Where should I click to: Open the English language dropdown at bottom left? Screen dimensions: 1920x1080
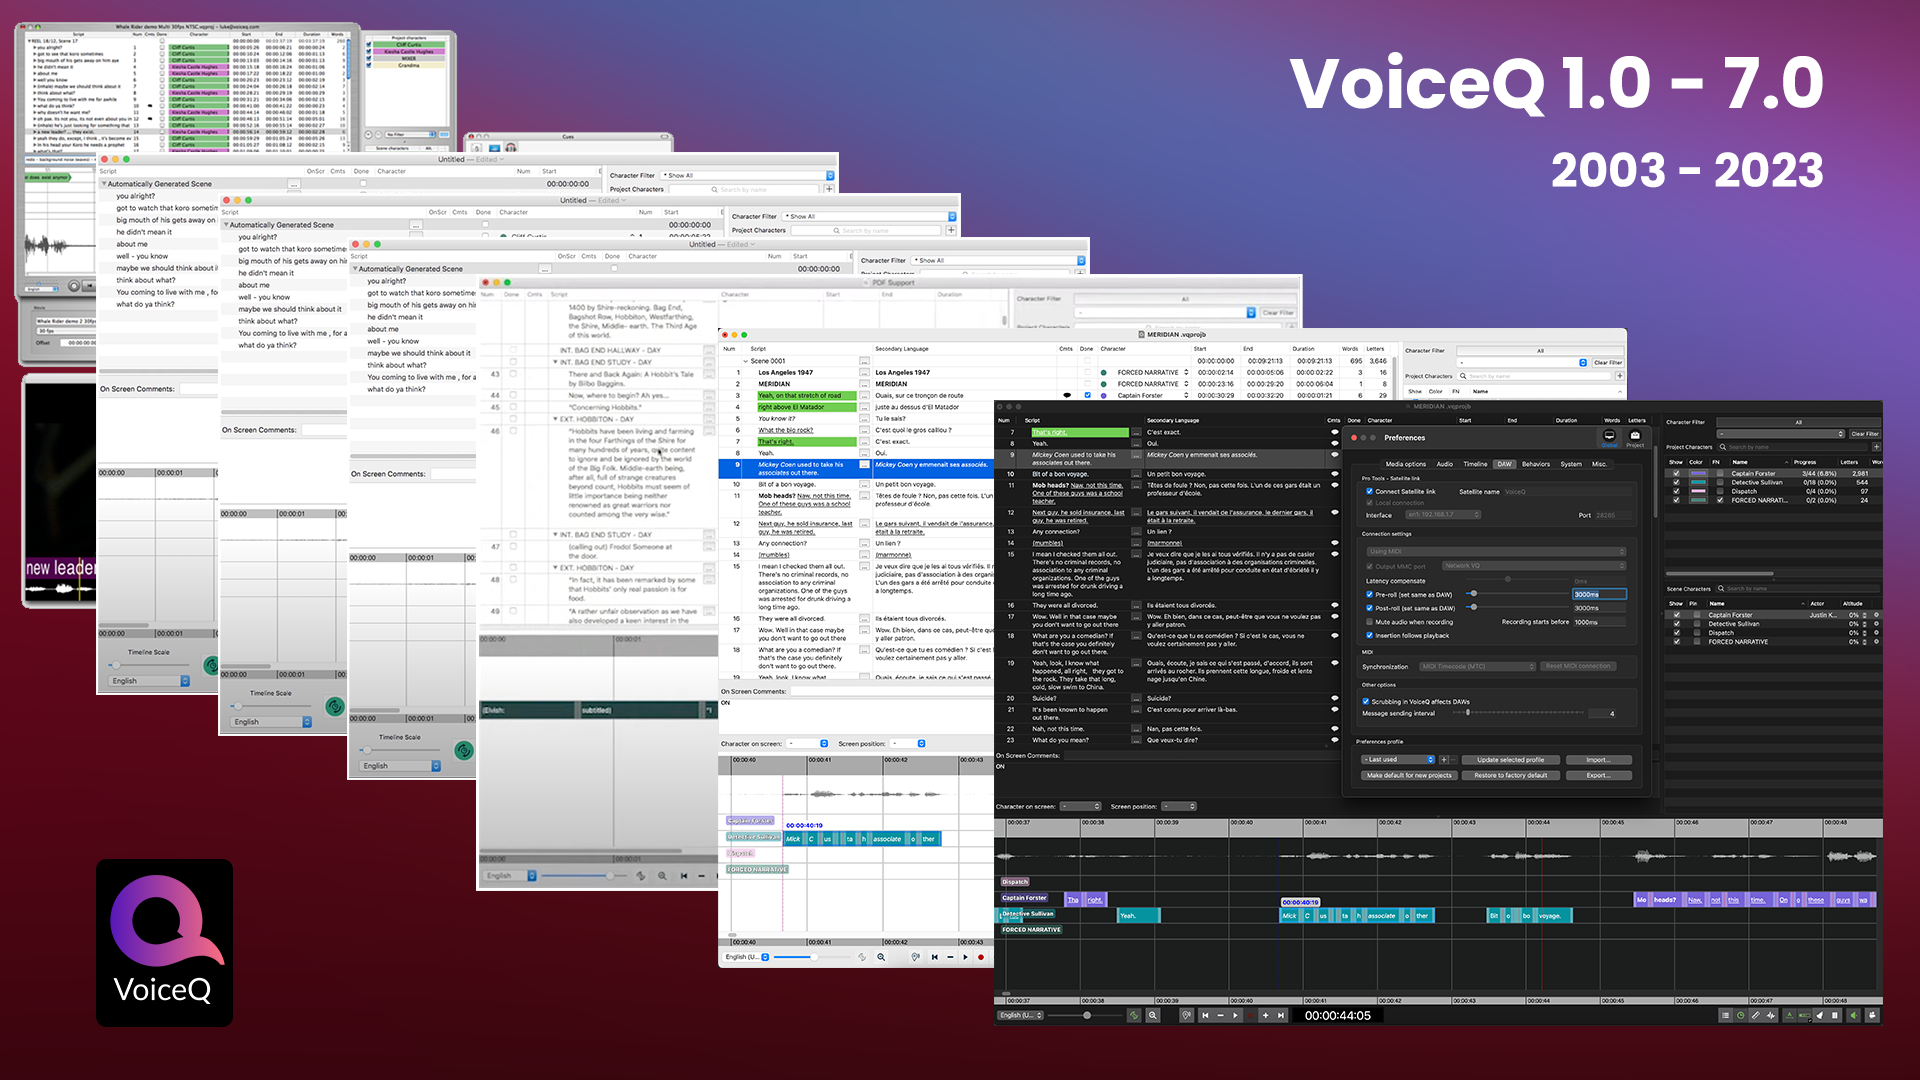point(1019,1016)
